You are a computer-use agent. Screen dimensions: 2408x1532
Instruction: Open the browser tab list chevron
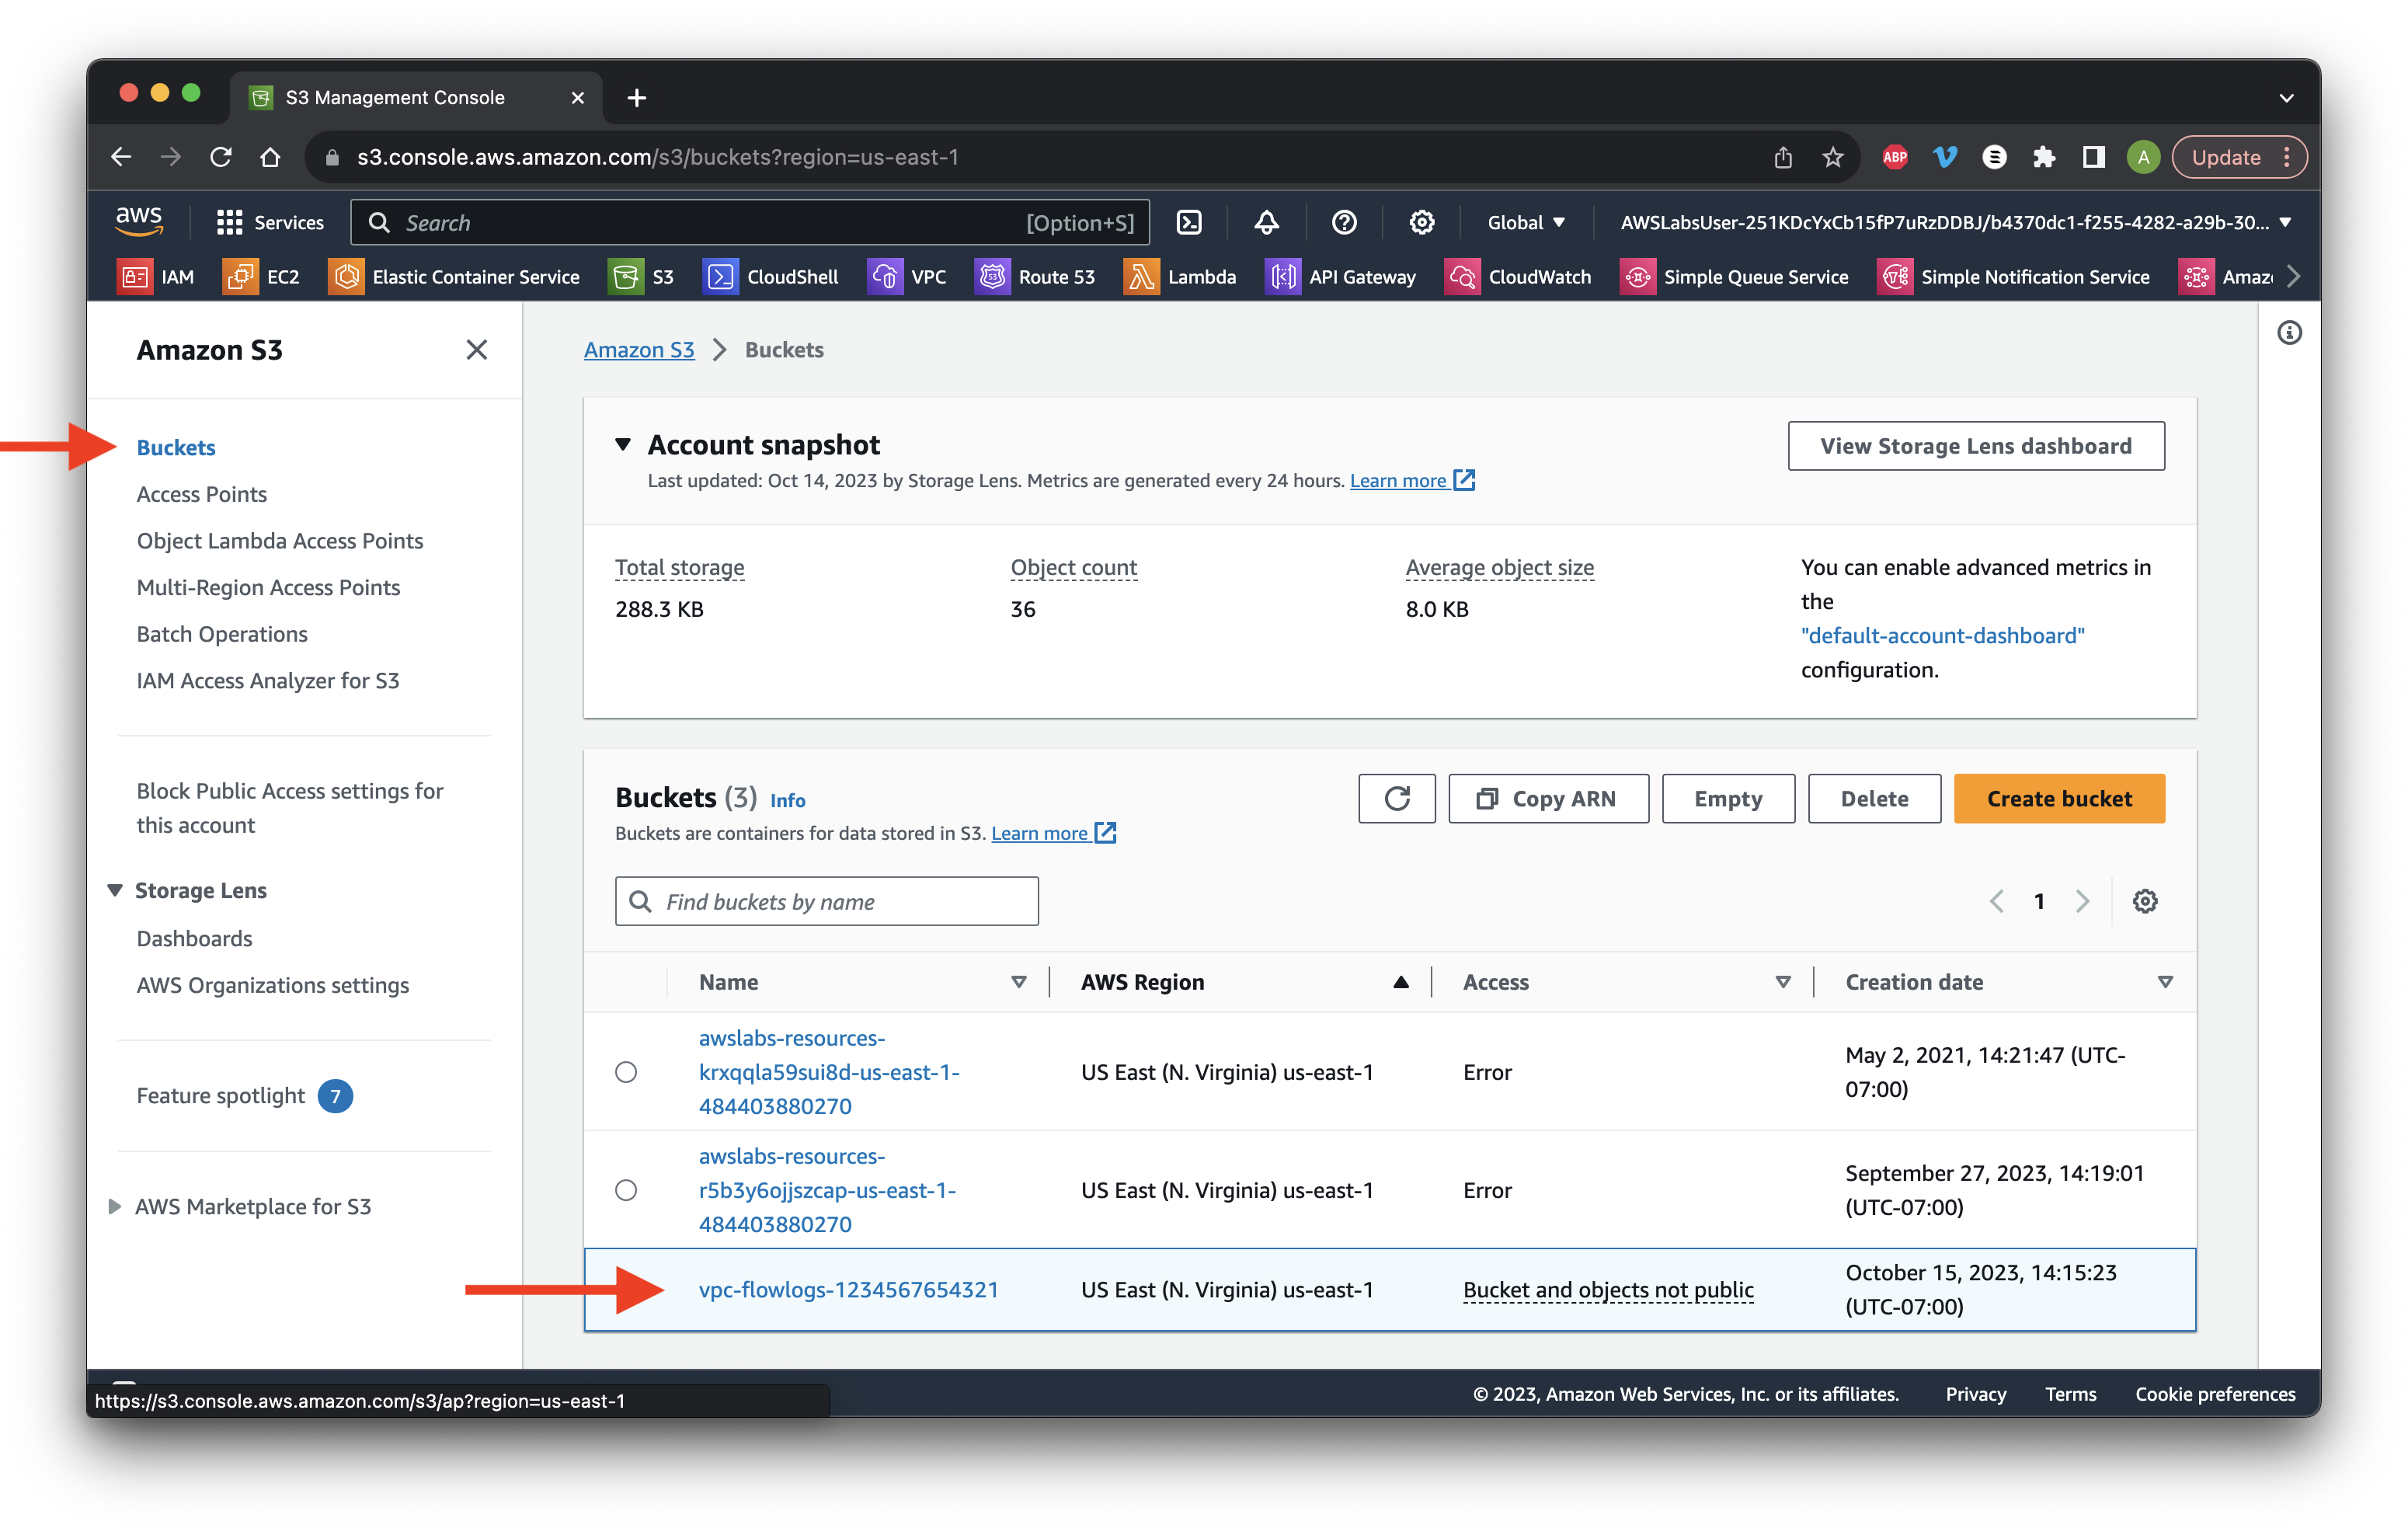[x=2286, y=98]
